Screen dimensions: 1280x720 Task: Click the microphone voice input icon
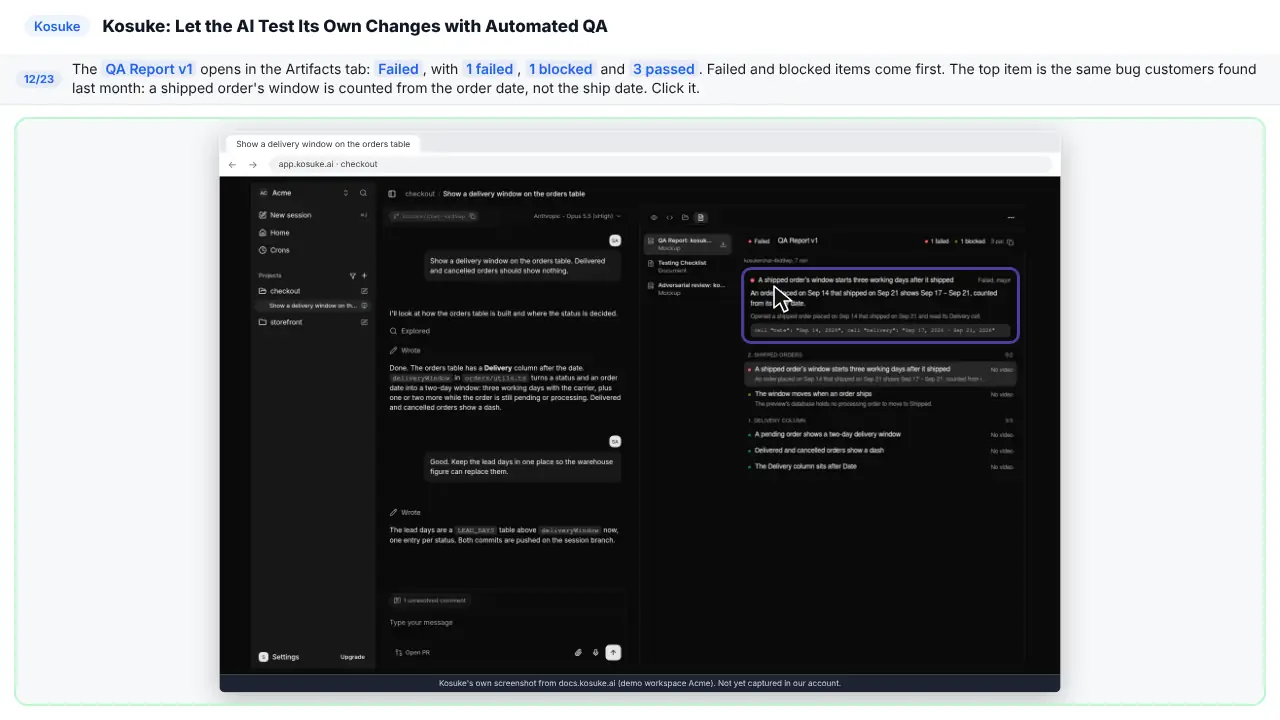pyautogui.click(x=595, y=653)
